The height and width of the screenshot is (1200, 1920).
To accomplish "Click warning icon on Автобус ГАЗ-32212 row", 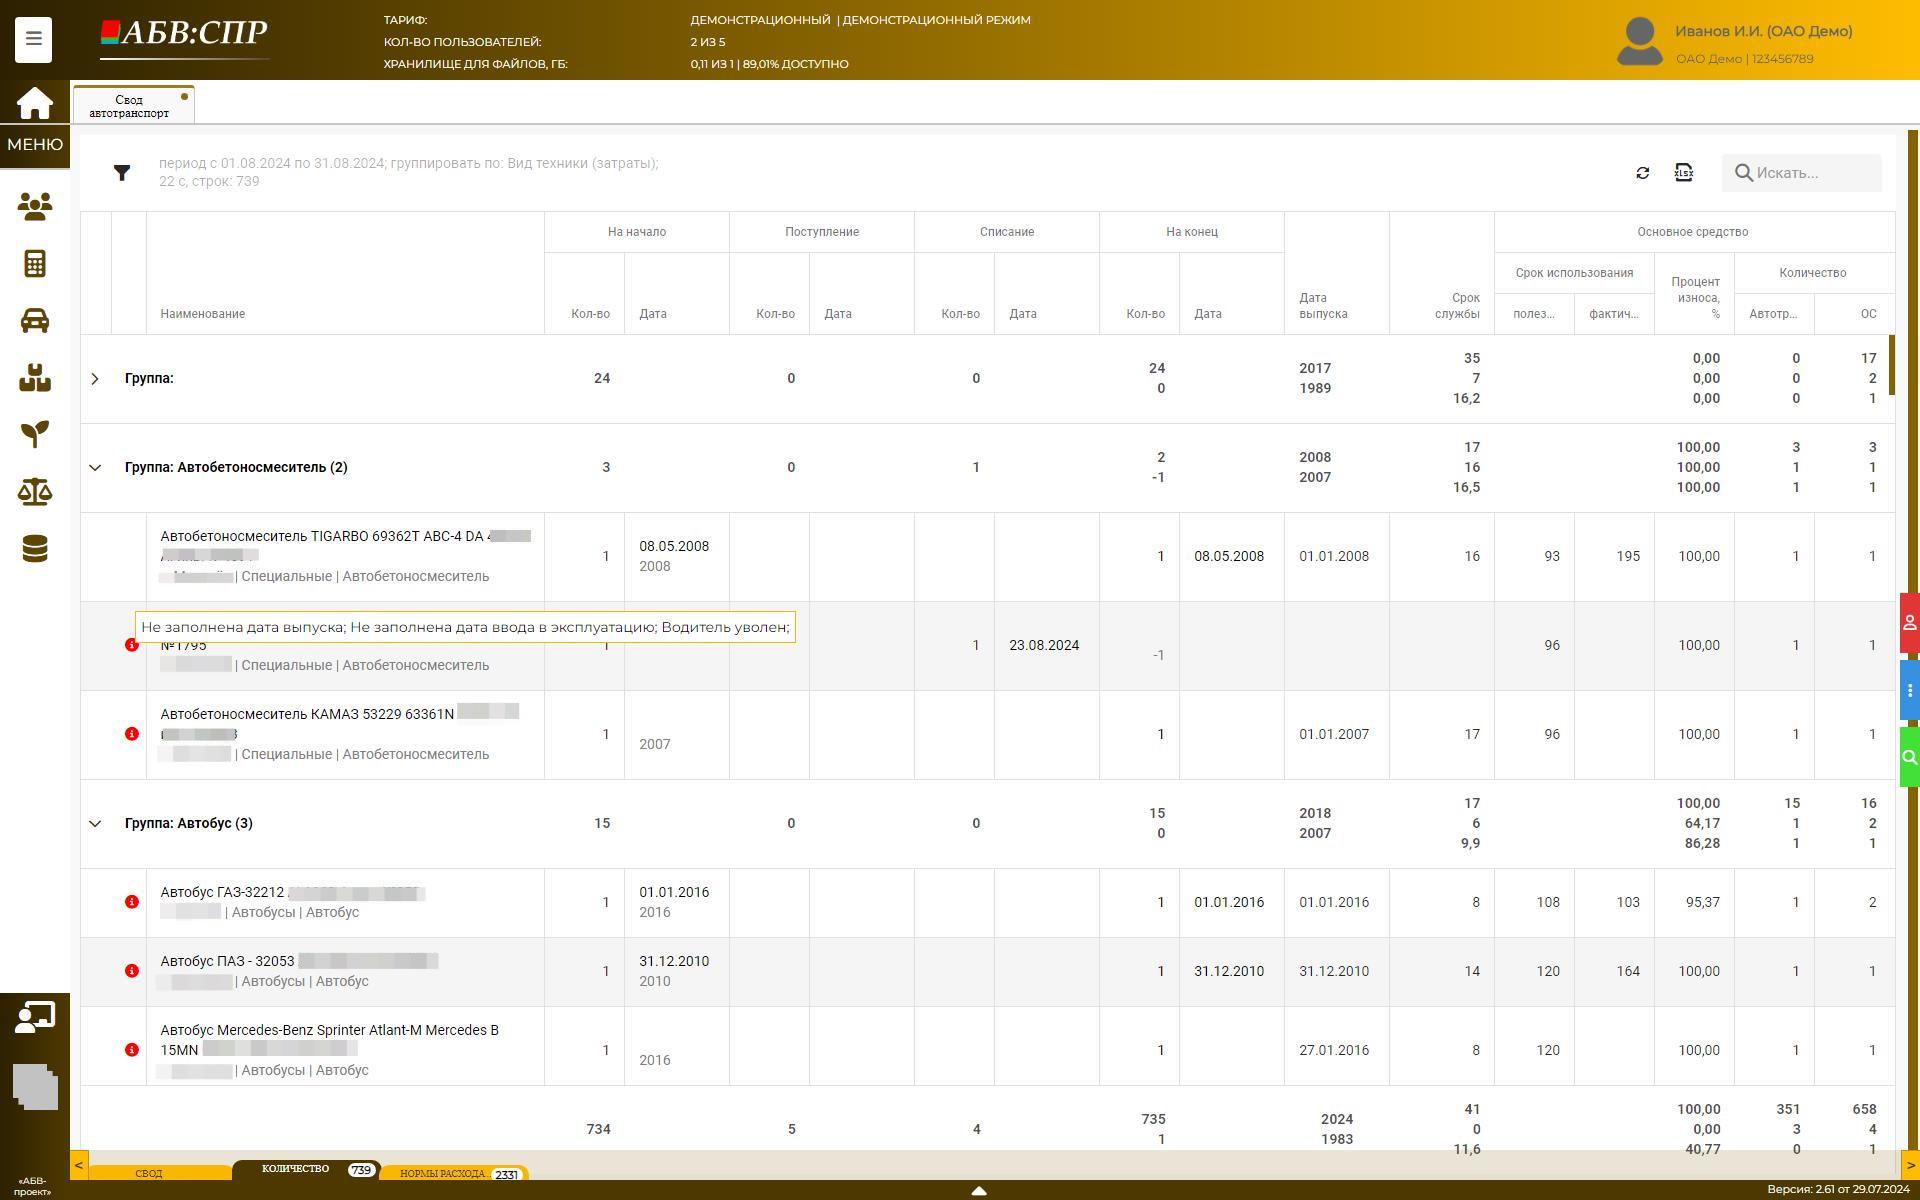I will [x=131, y=902].
